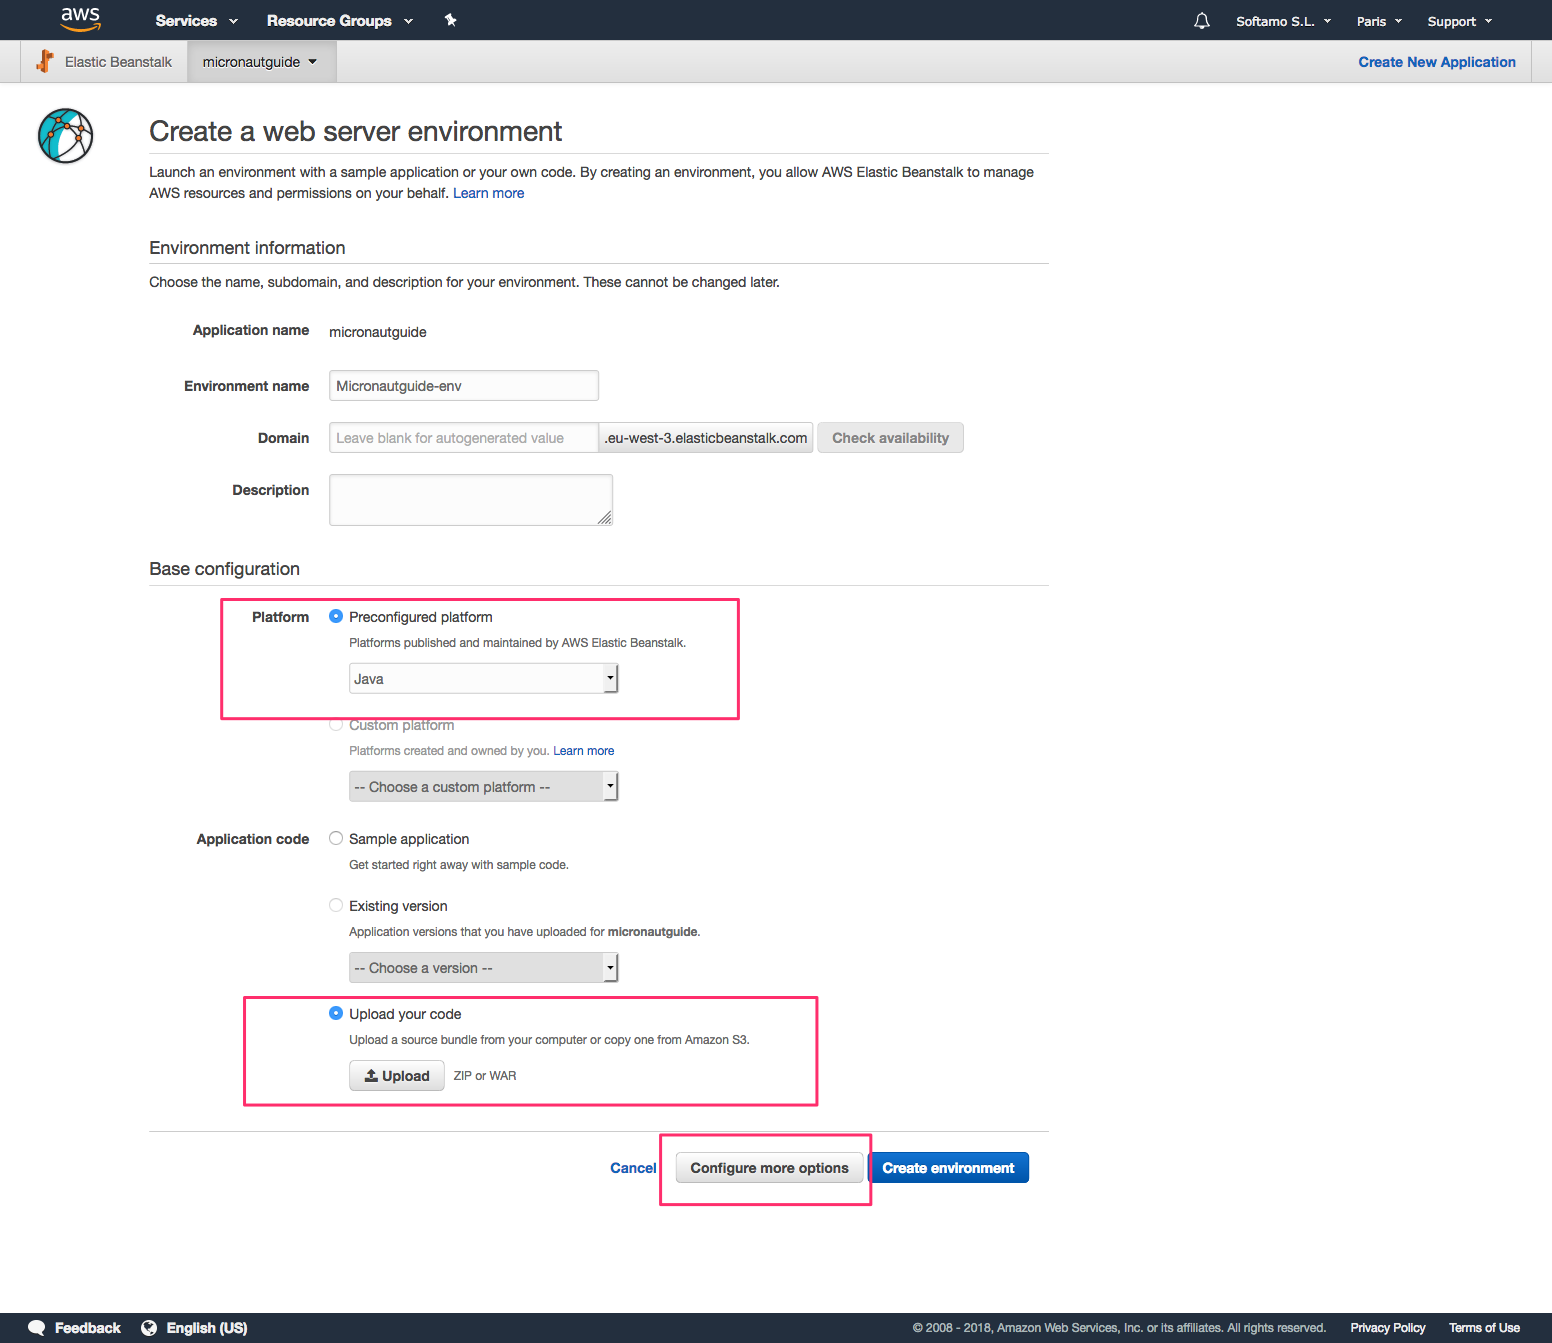This screenshot has width=1552, height=1343.
Task: Click the Environment name text field
Action: [x=463, y=386]
